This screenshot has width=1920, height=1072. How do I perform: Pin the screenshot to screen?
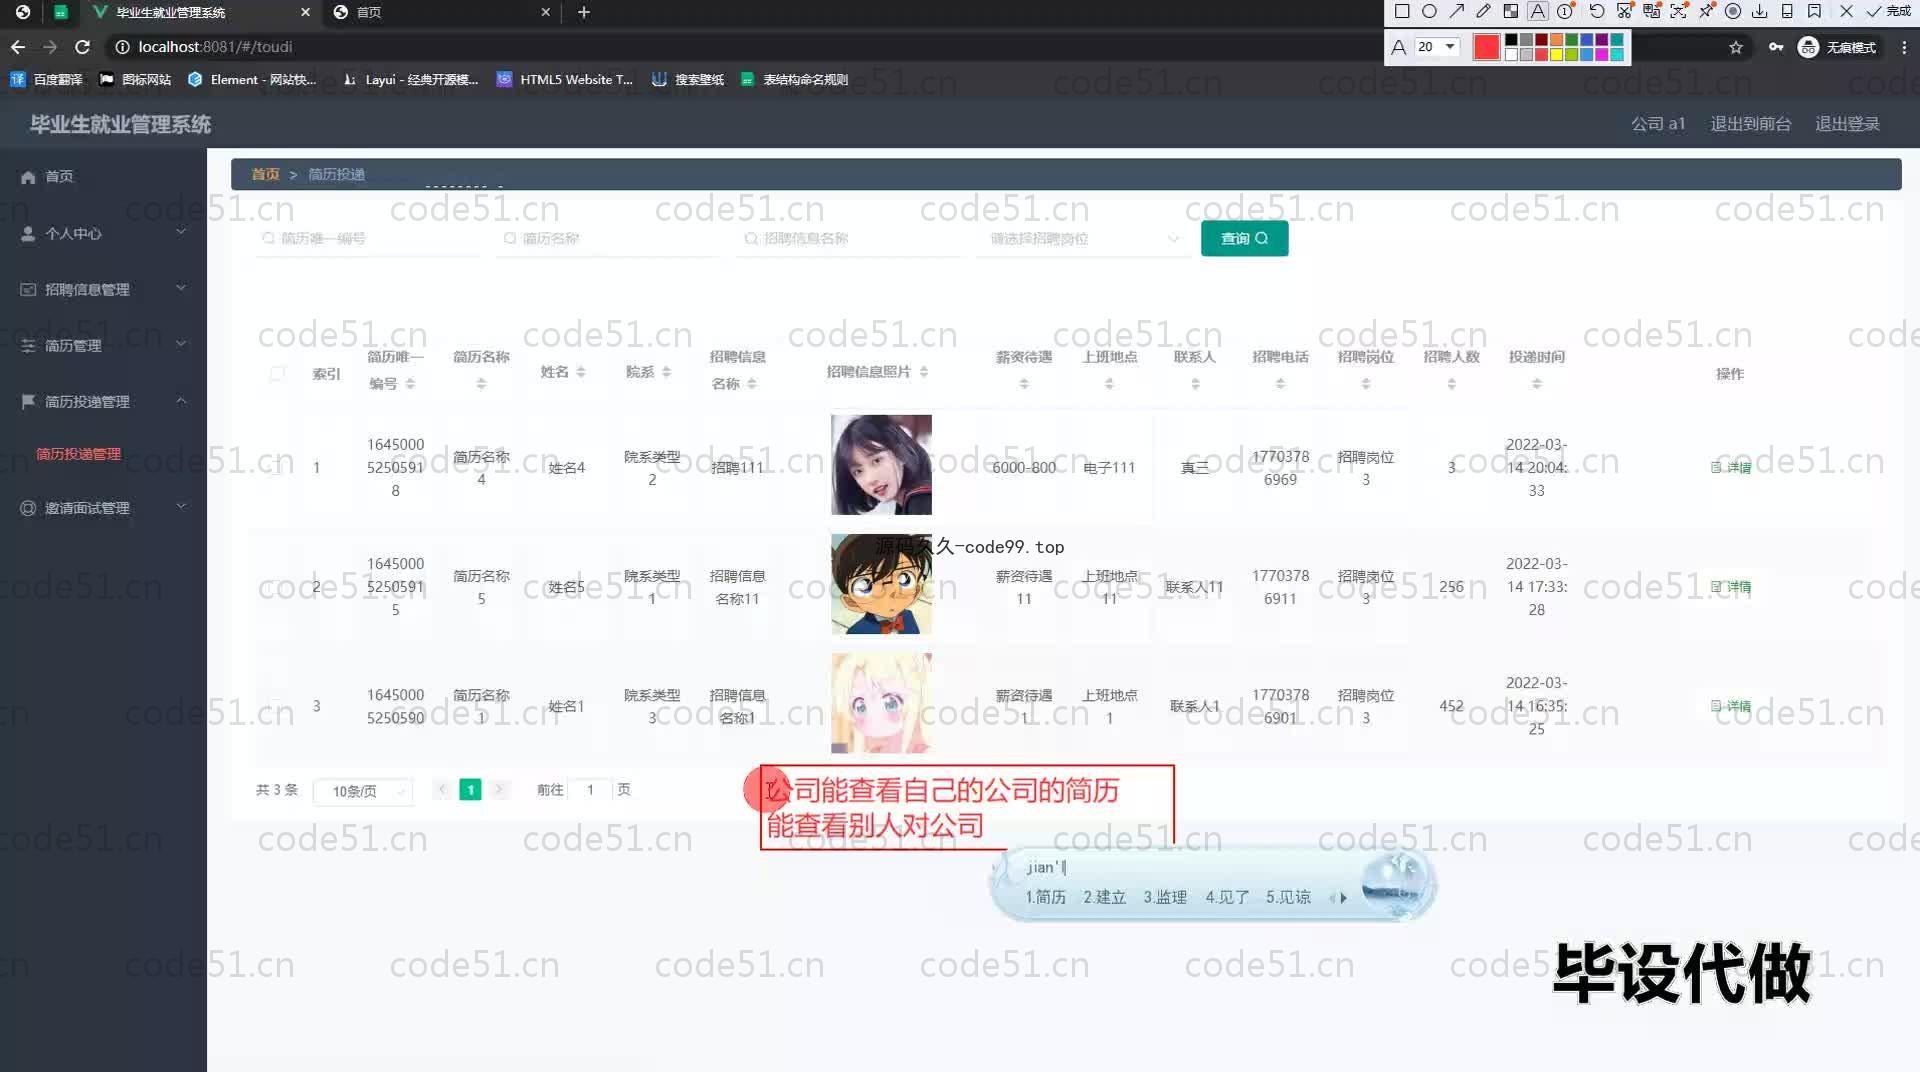click(1706, 12)
